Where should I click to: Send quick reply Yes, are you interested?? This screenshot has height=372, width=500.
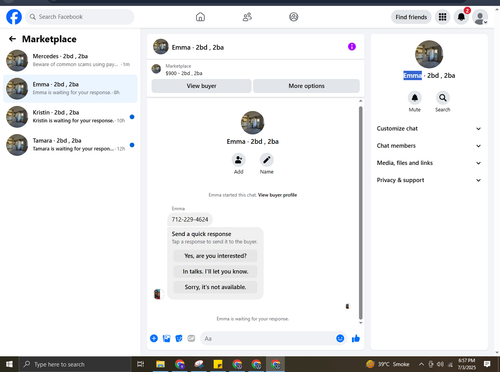(215, 256)
